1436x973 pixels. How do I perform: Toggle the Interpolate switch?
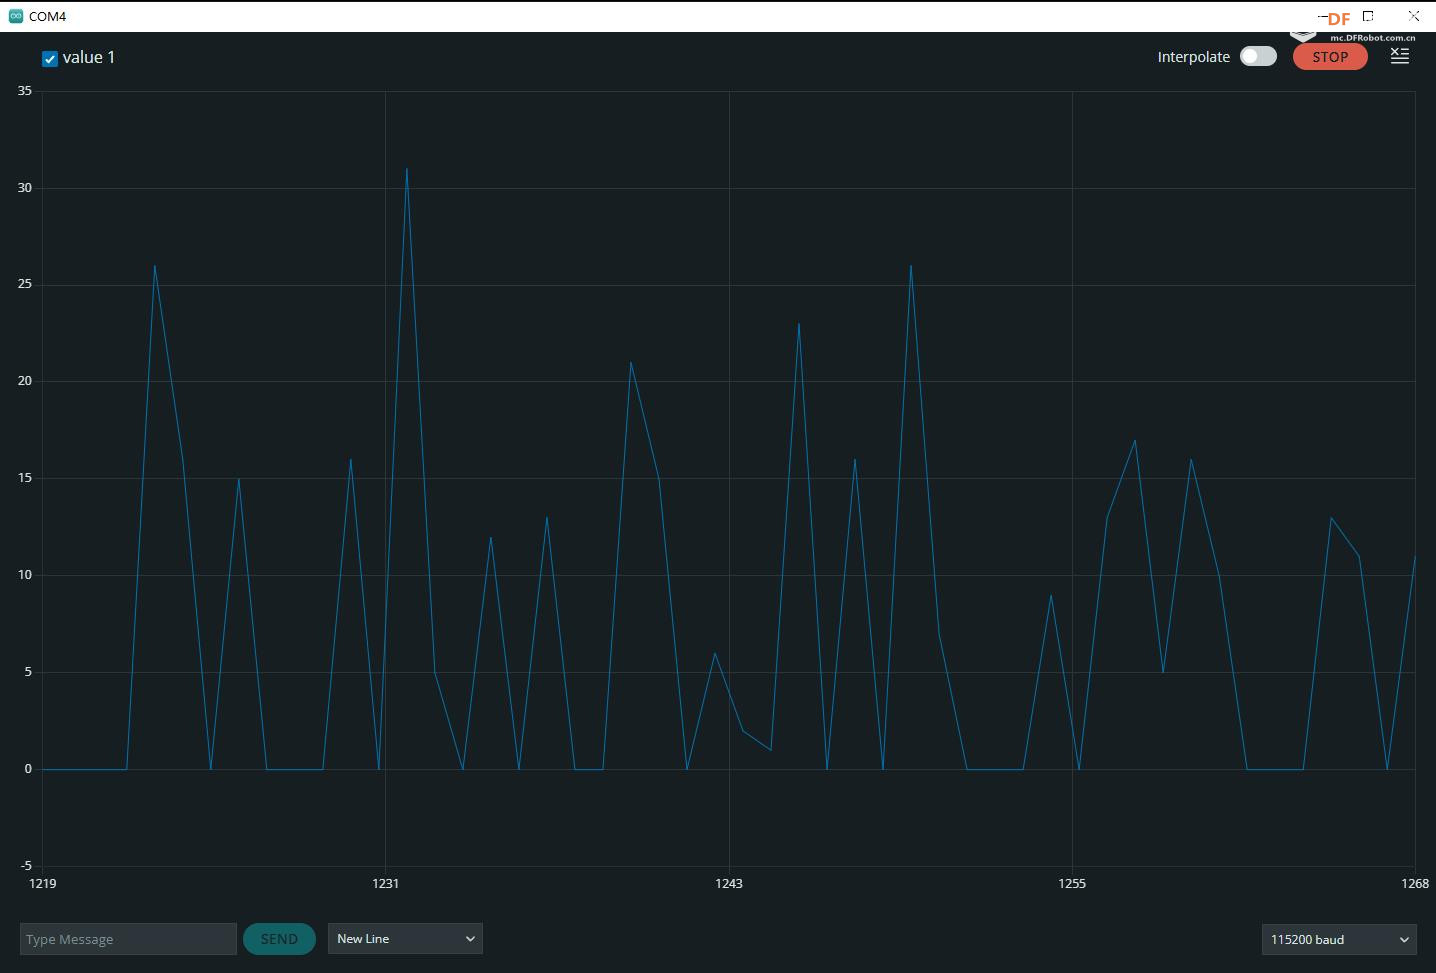pyautogui.click(x=1258, y=56)
